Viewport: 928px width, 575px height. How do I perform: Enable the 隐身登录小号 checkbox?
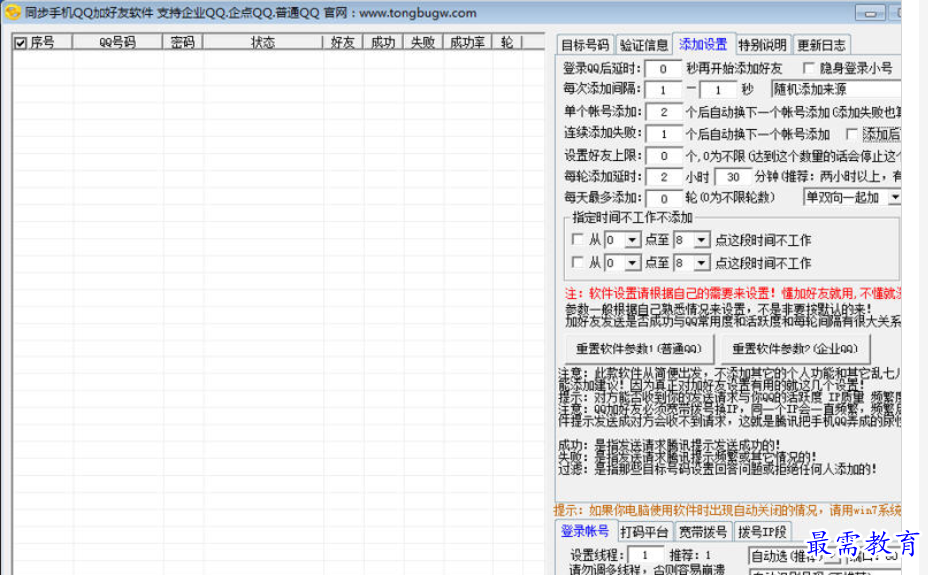[808, 67]
